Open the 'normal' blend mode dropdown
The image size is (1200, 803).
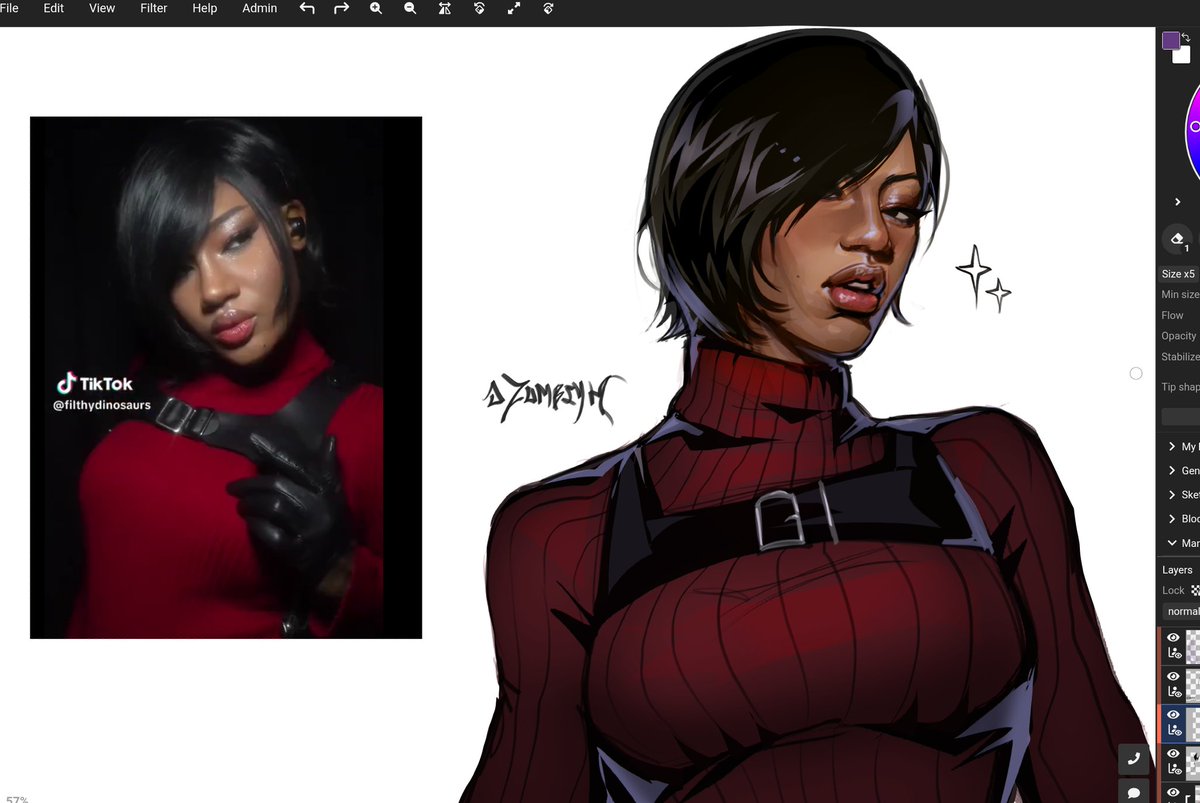[x=1181, y=611]
